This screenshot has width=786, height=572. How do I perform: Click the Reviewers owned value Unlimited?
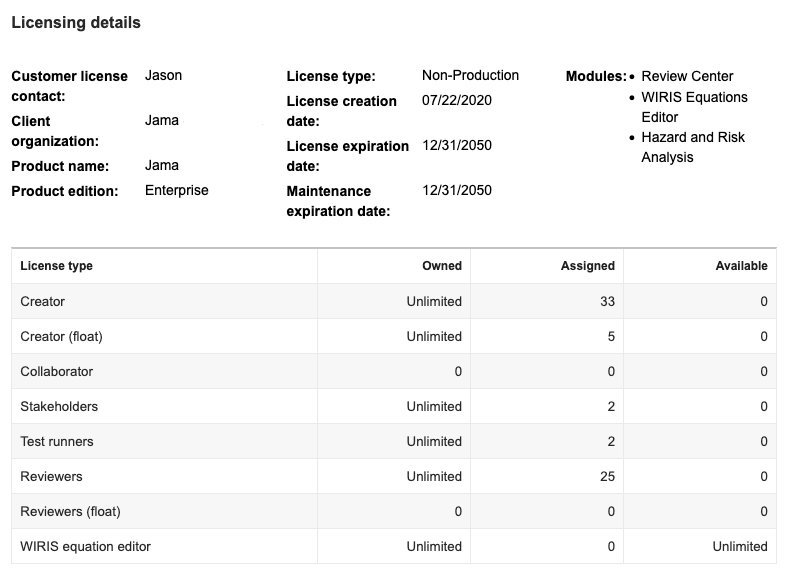[434, 477]
